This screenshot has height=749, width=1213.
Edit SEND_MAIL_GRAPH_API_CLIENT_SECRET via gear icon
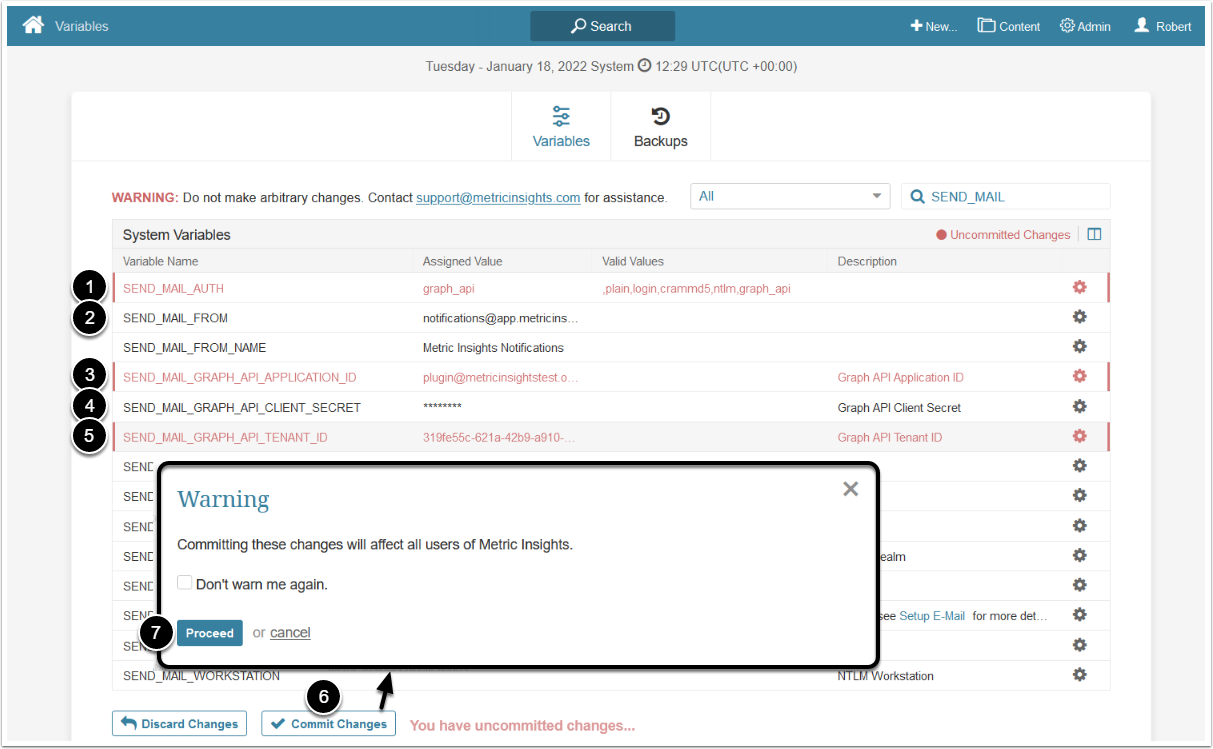click(1079, 406)
